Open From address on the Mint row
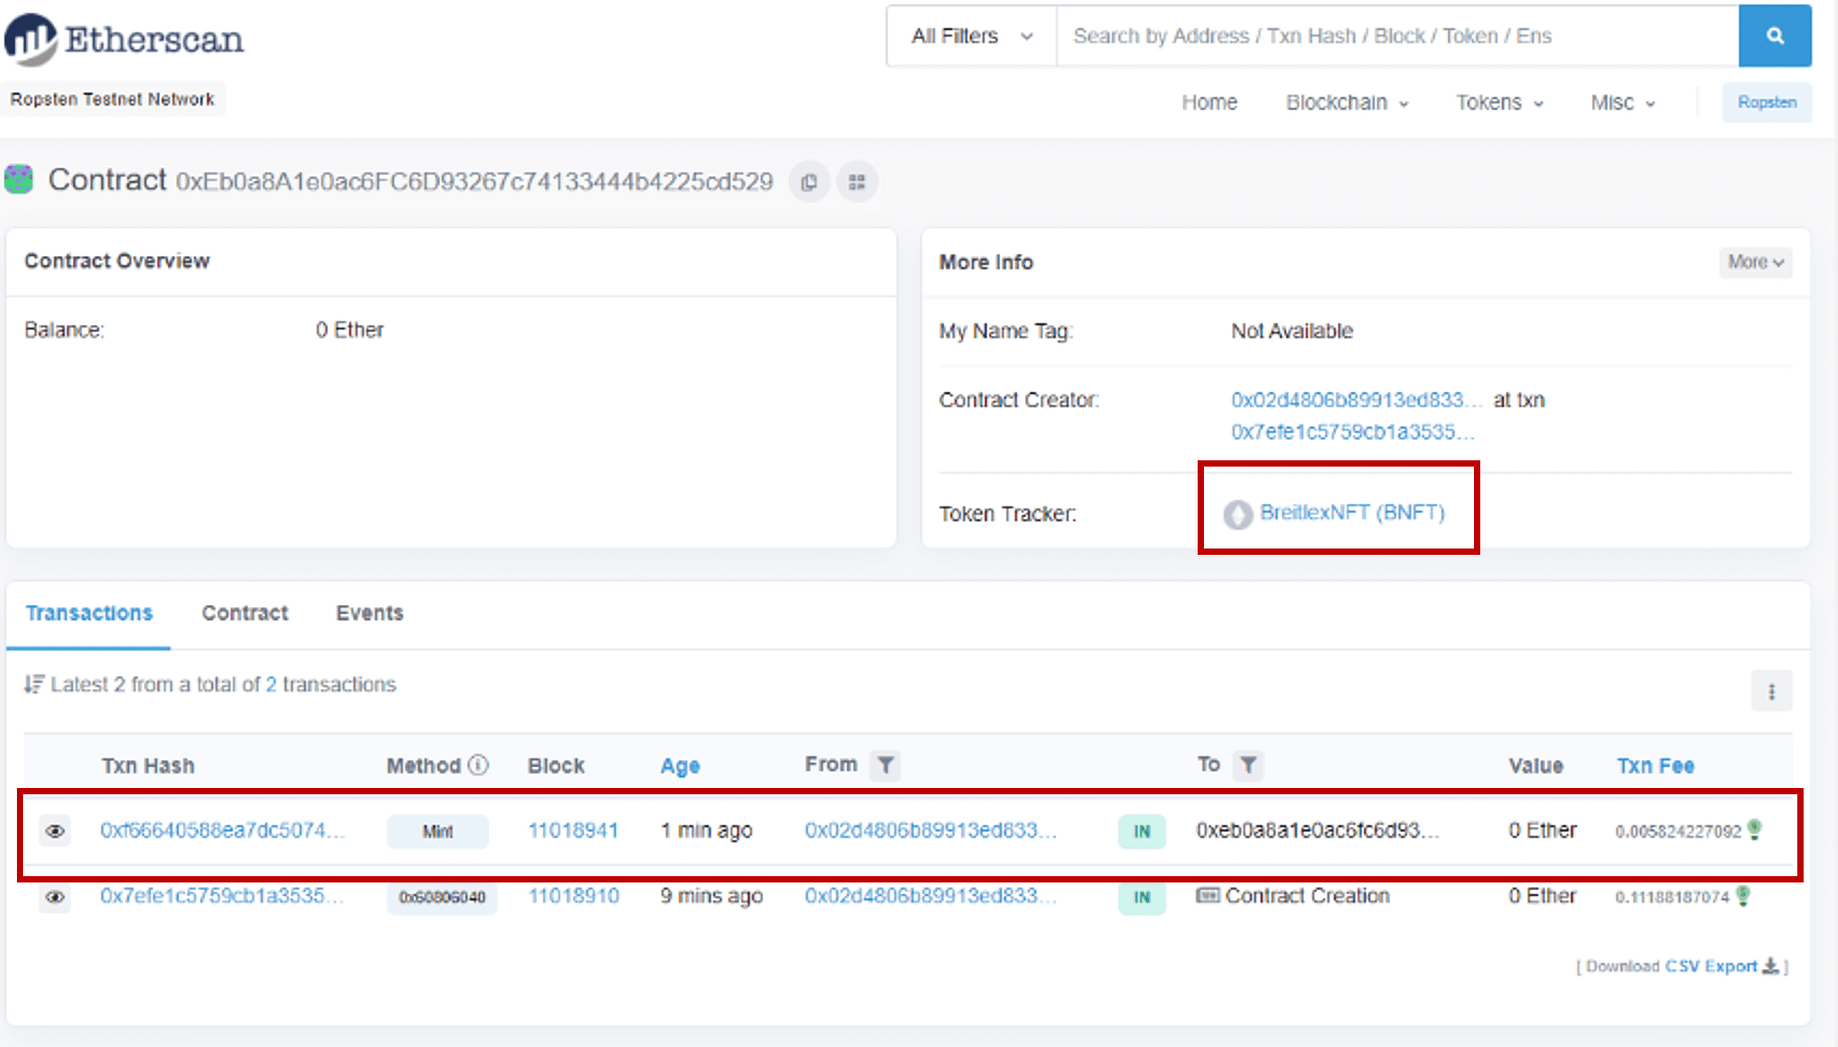Image resolution: width=1838 pixels, height=1047 pixels. tap(930, 830)
